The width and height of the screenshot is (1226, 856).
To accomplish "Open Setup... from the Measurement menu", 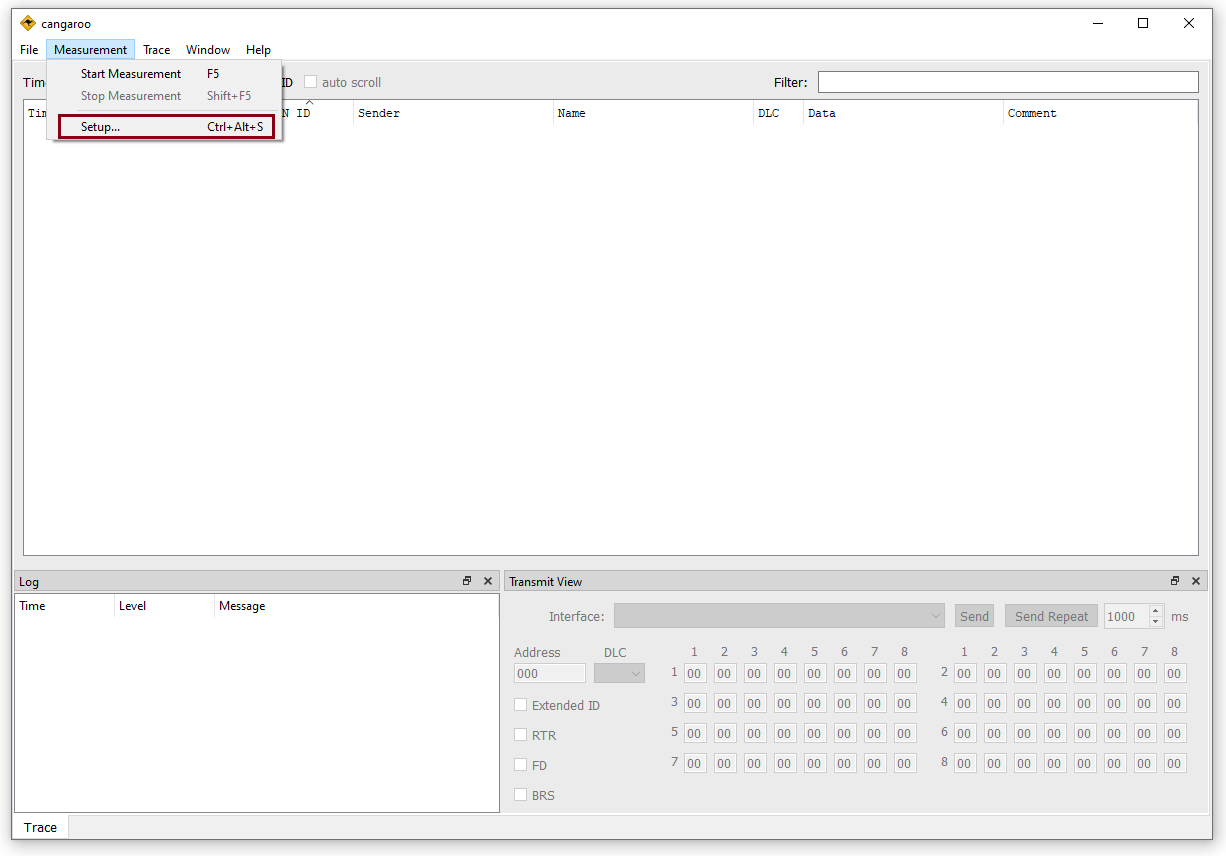I will pos(165,127).
